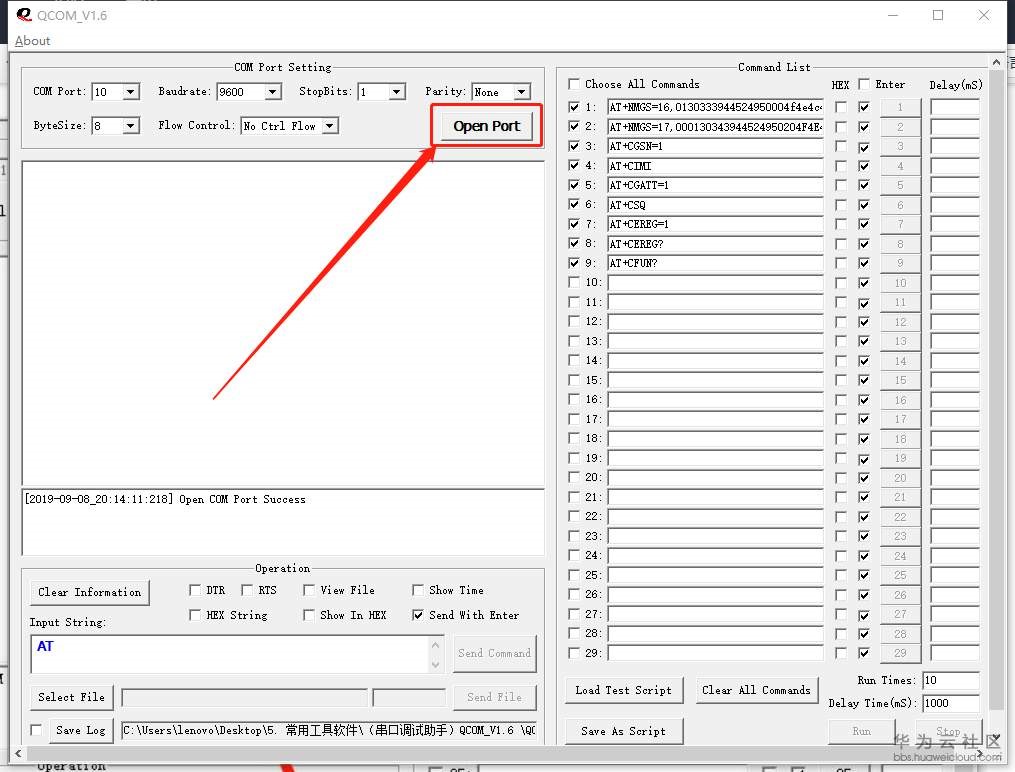1015x772 pixels.
Task: Click the Input String scroll down arrow
Action: point(436,664)
